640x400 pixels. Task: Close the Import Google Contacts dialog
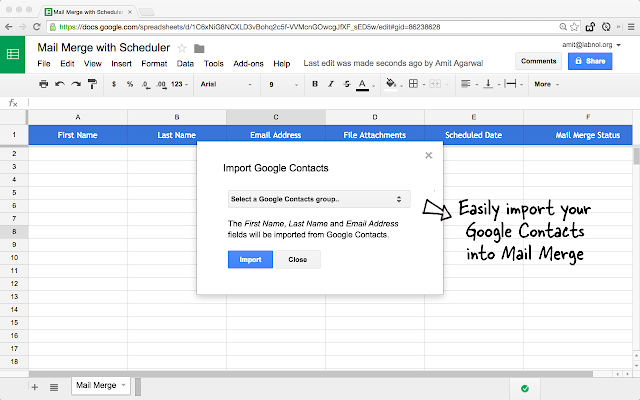[x=429, y=155]
